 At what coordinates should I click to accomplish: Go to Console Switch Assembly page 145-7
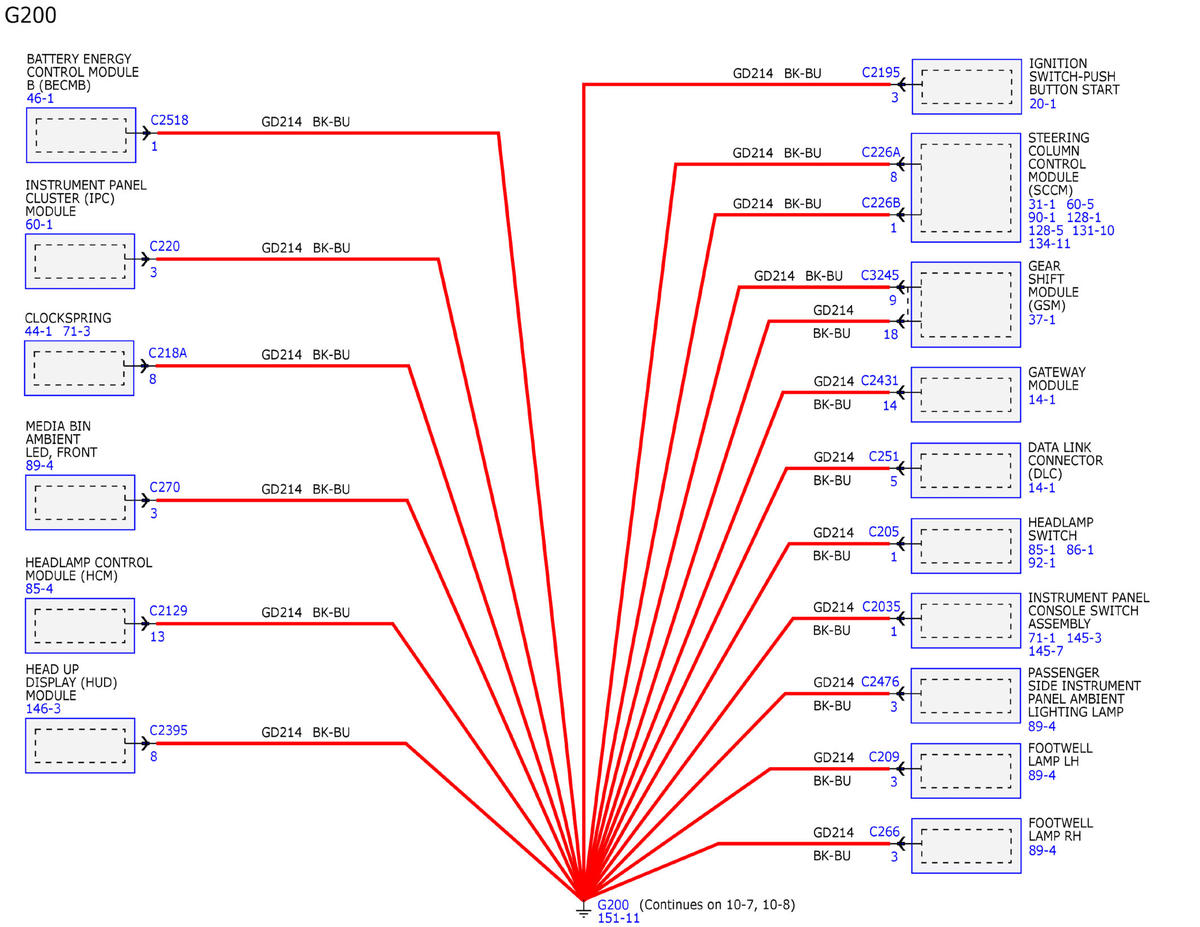pyautogui.click(x=1047, y=652)
